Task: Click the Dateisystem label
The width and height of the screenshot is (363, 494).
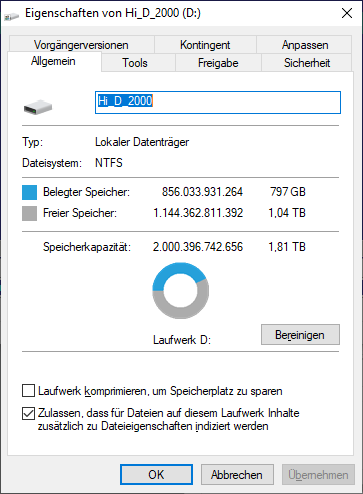Action: [52, 163]
